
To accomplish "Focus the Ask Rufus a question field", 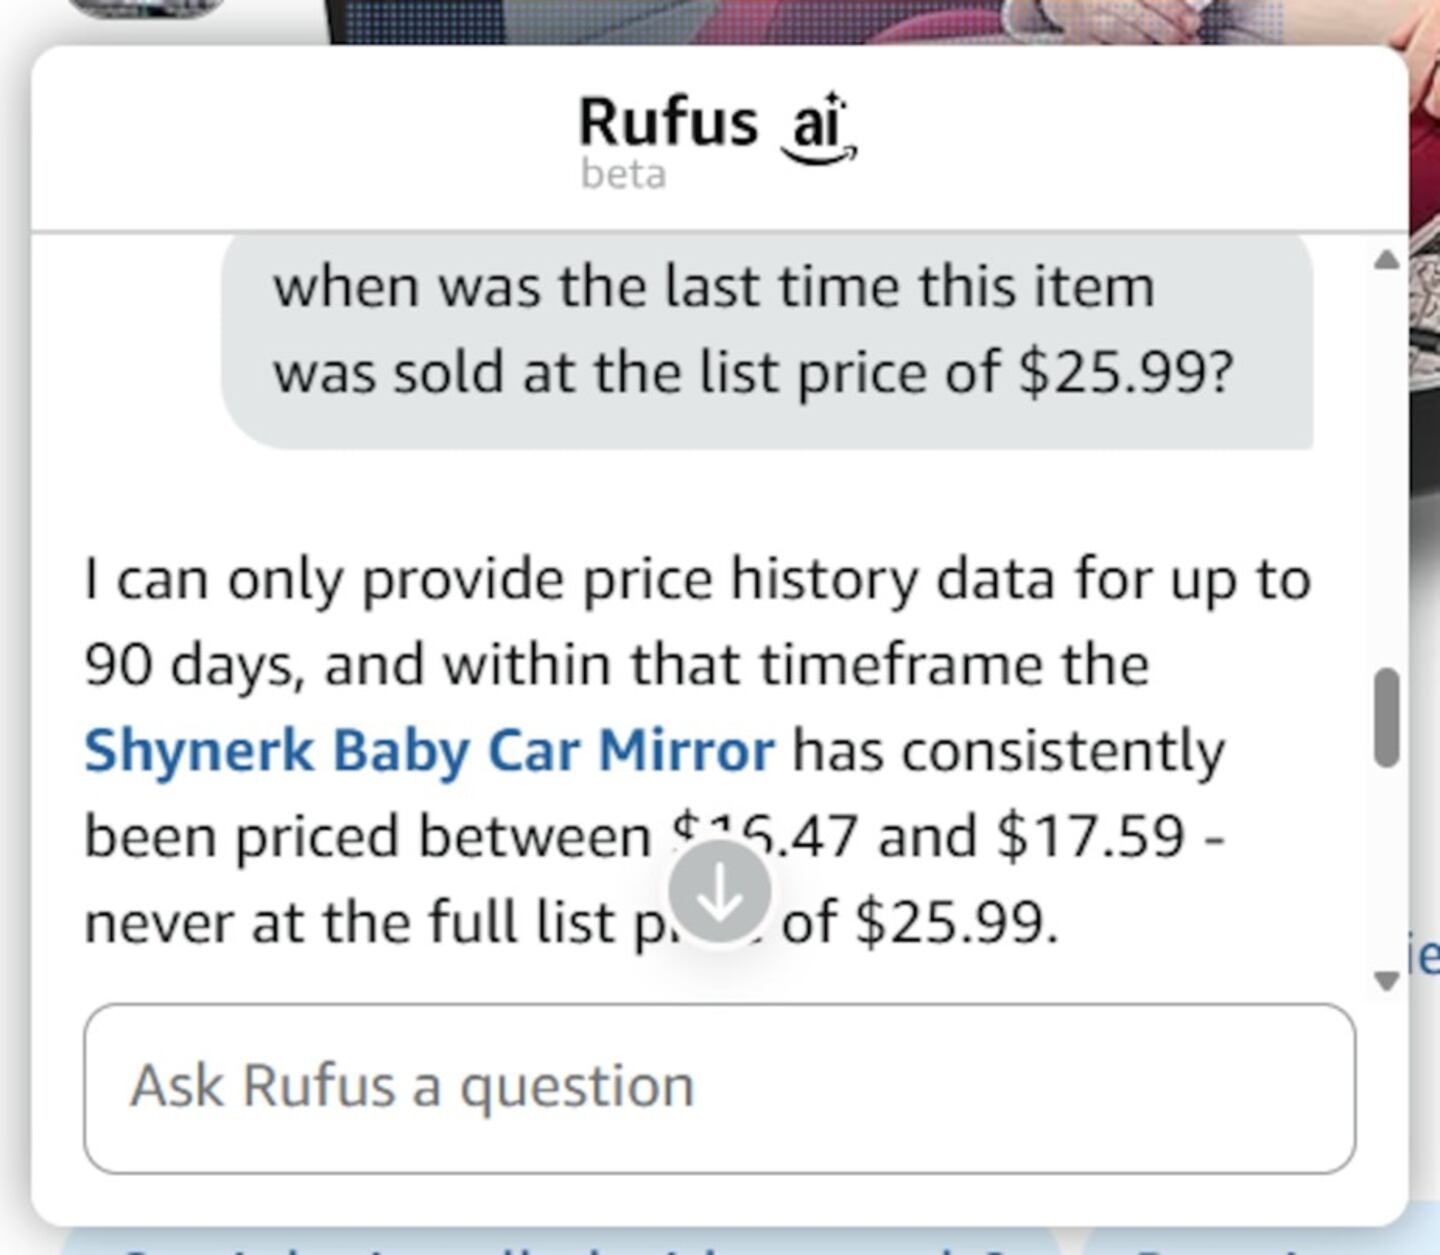I will [x=719, y=1087].
